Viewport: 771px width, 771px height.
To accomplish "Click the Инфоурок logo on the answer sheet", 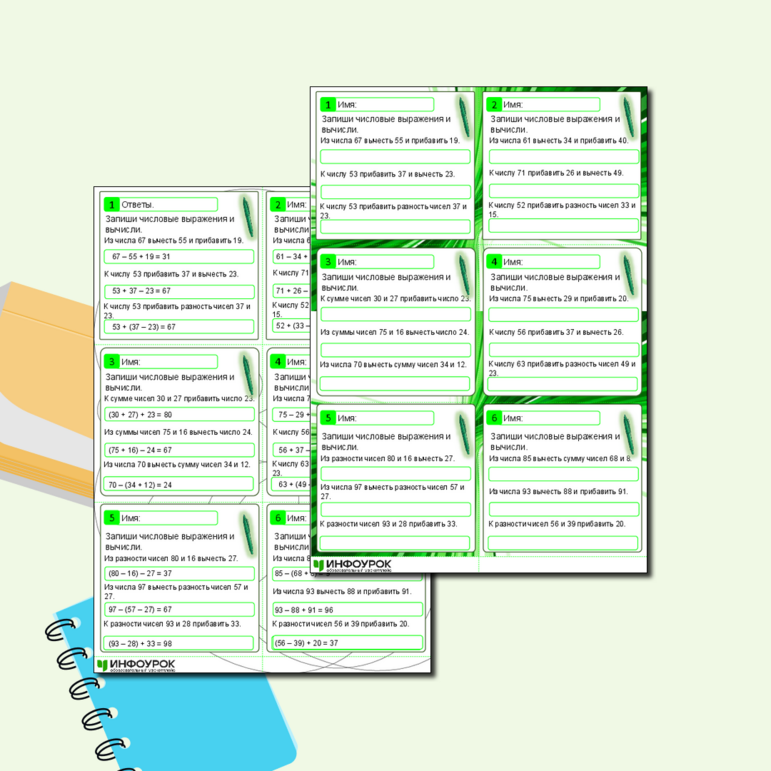I will [137, 664].
